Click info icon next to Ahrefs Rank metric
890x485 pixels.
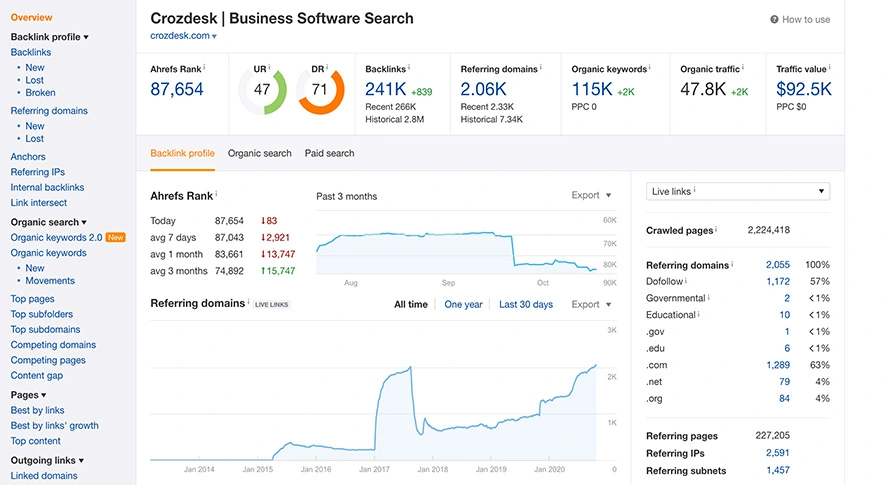point(204,68)
